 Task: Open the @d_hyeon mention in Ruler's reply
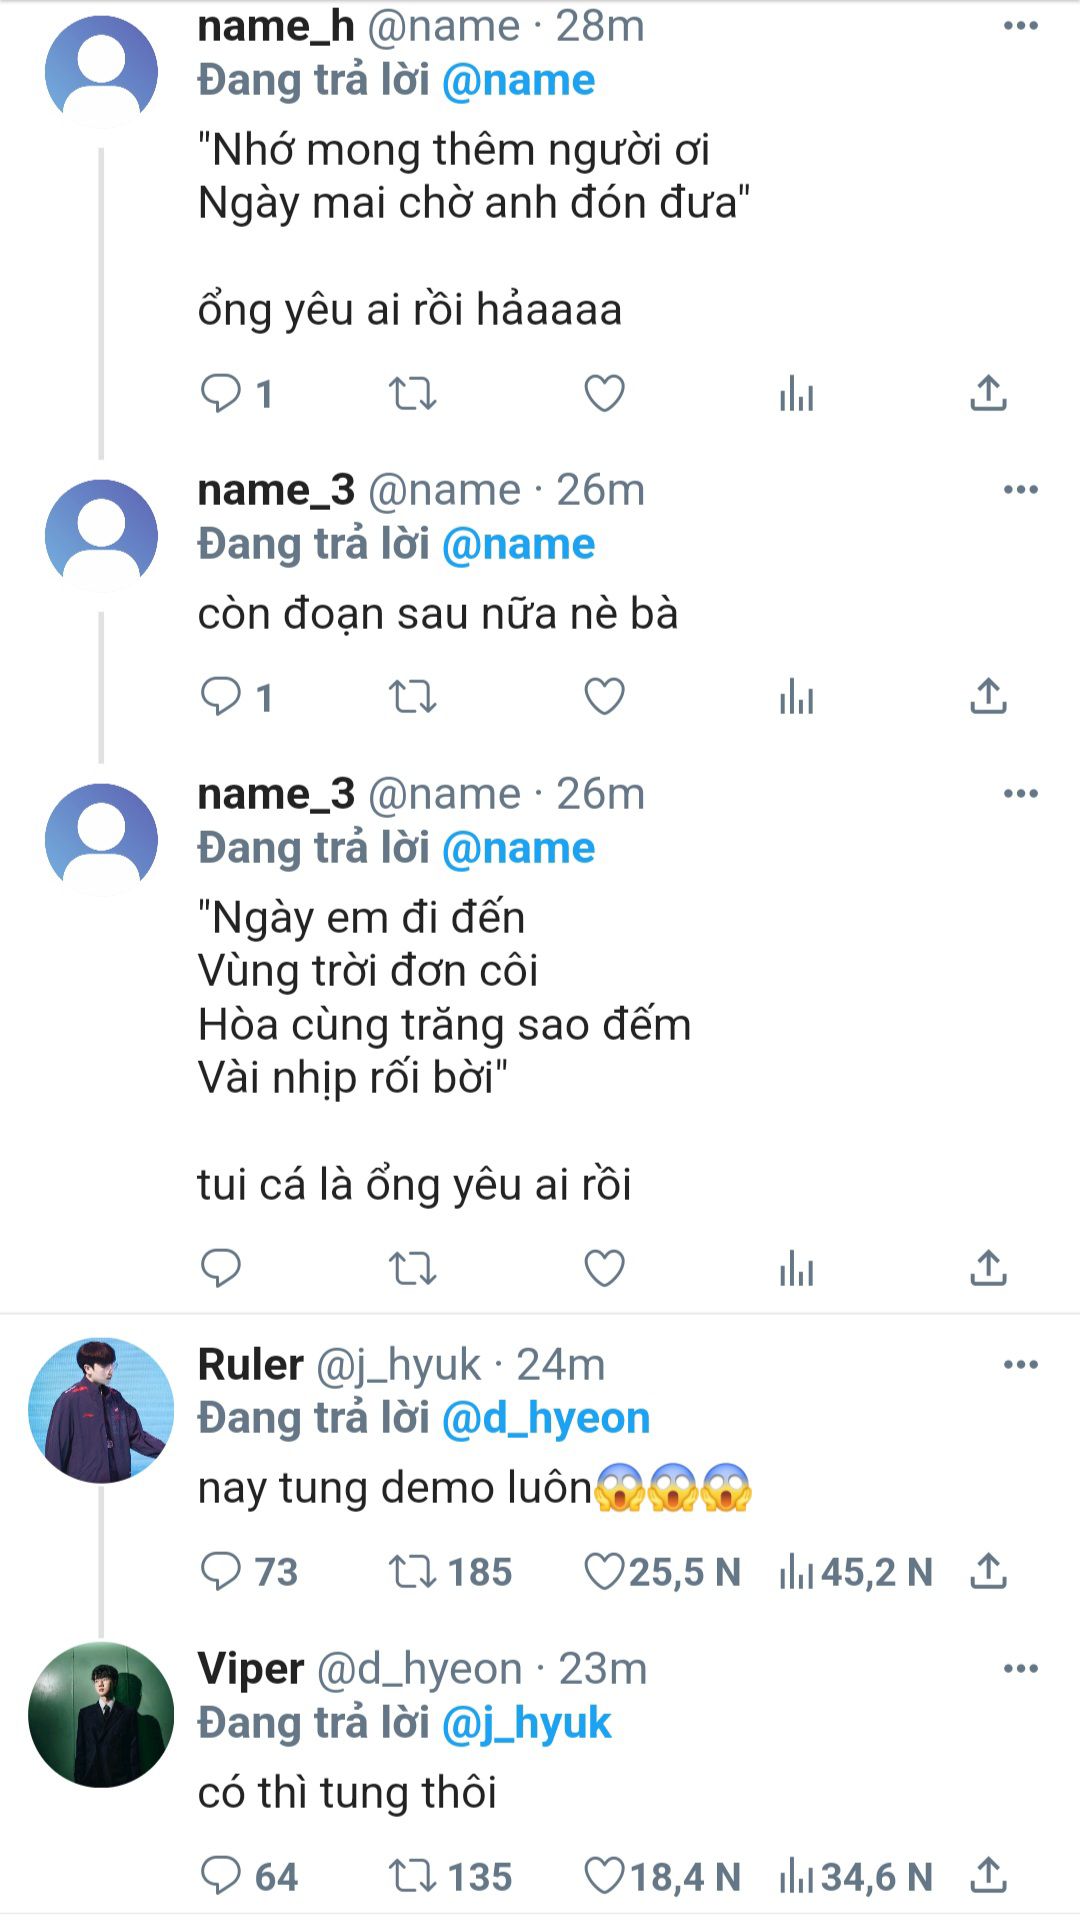546,1418
